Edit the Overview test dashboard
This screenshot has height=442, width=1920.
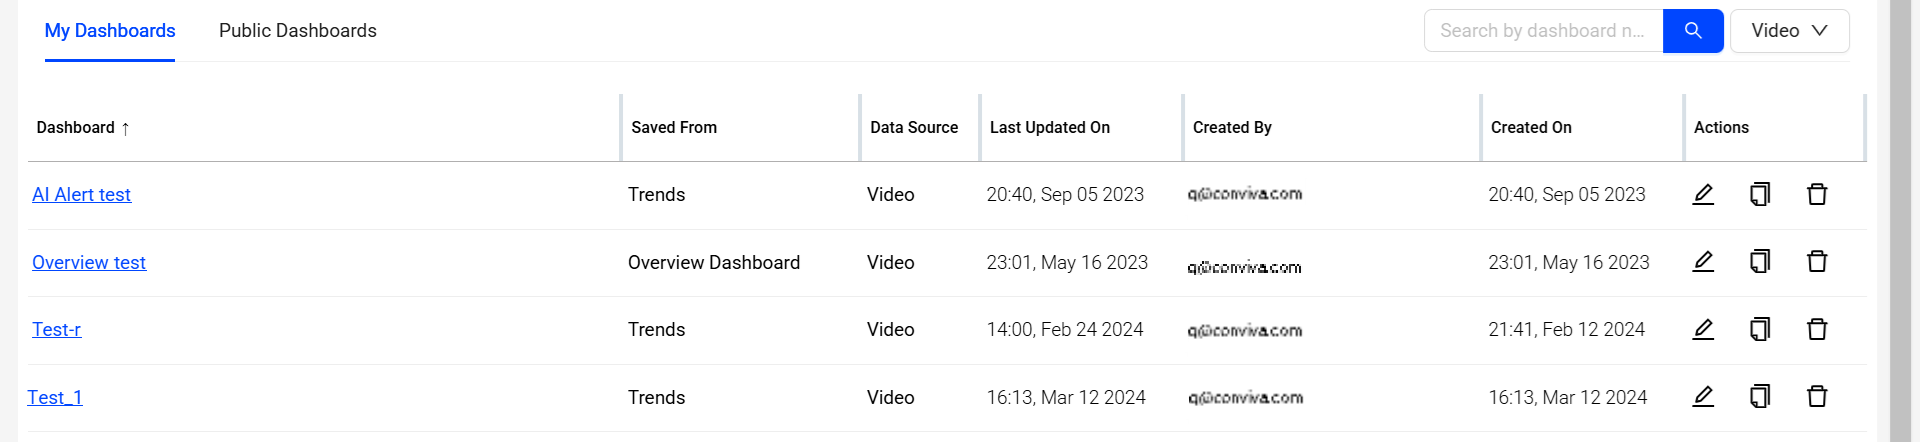point(1703,262)
